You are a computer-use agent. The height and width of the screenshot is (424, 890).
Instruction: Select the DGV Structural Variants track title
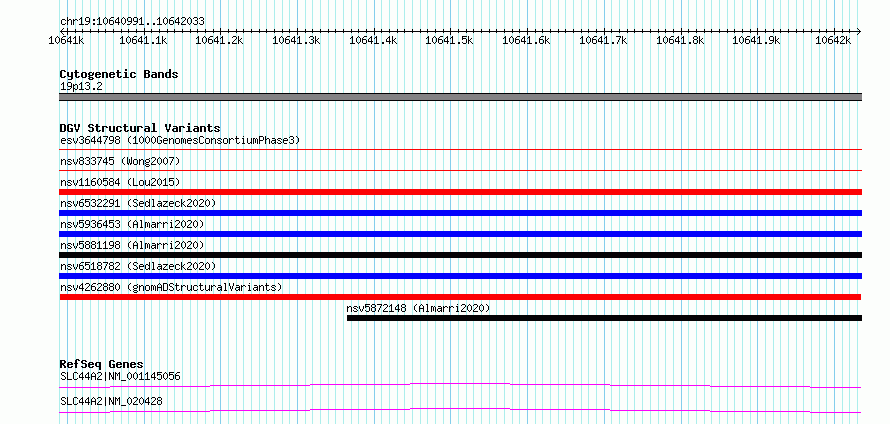(140, 128)
